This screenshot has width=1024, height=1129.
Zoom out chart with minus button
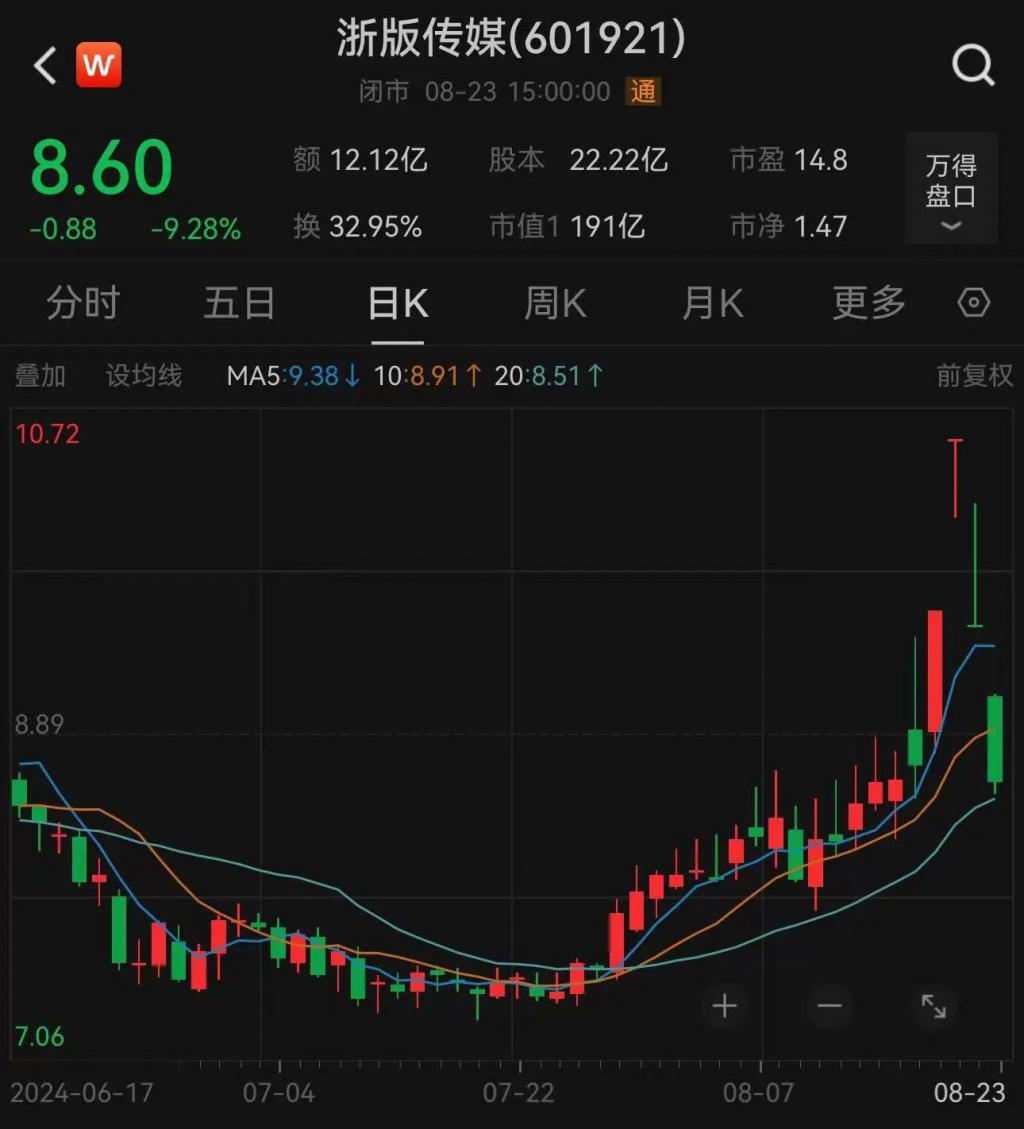[x=830, y=1005]
